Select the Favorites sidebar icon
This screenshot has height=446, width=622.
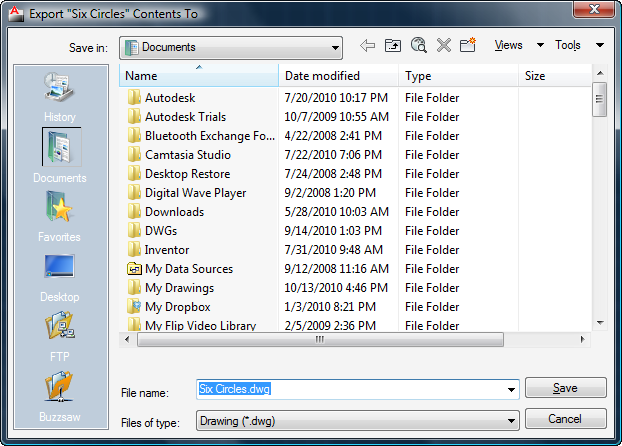point(60,217)
